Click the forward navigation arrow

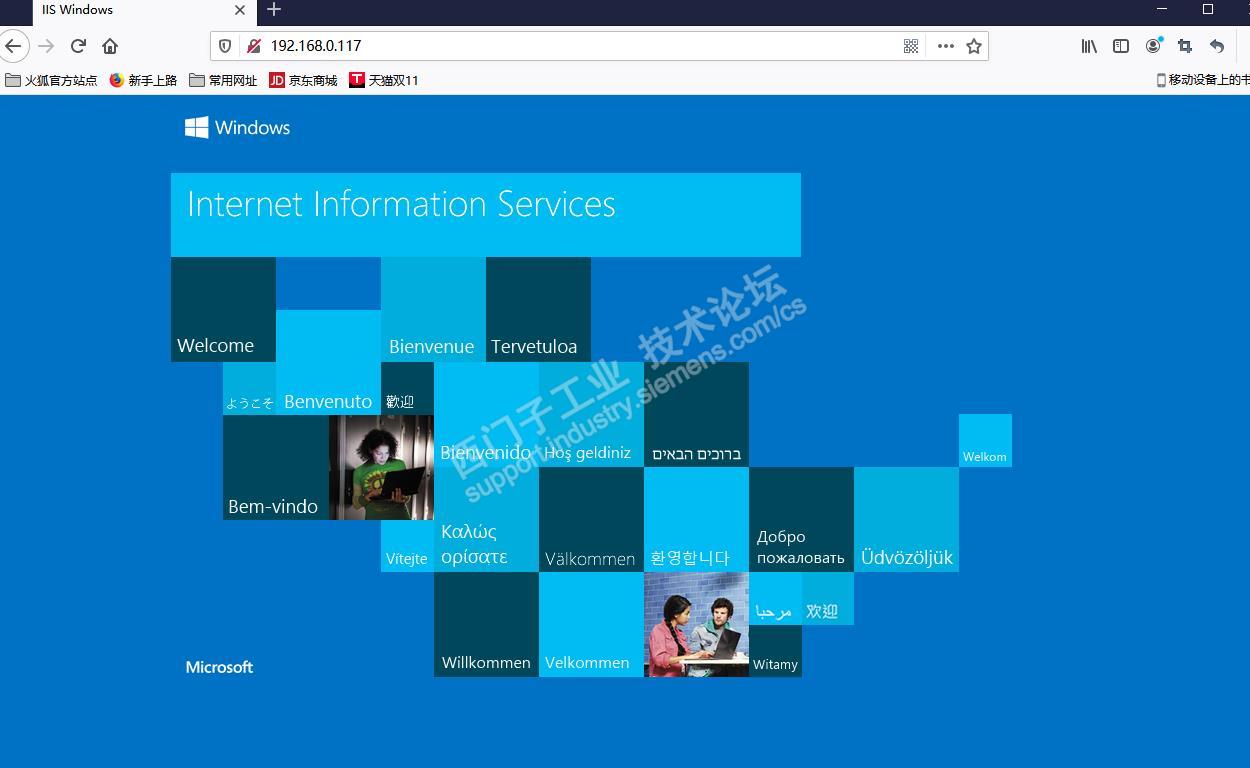click(46, 46)
